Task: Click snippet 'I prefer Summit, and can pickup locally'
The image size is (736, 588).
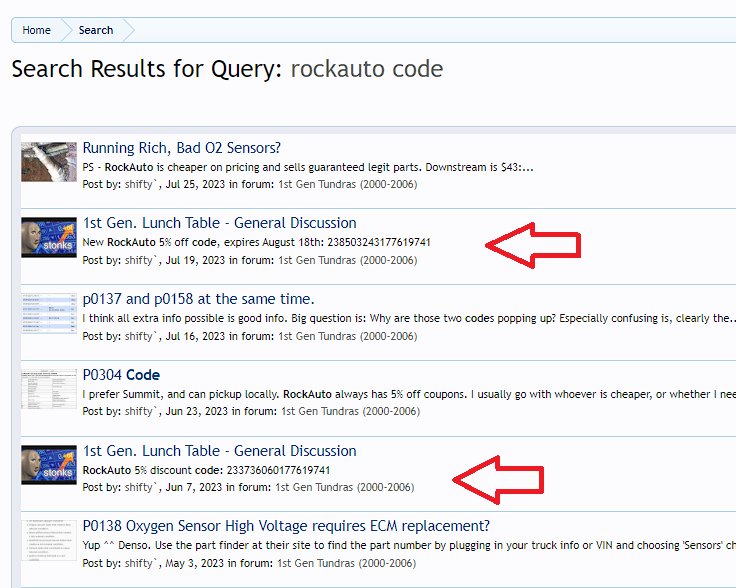Action: pos(409,394)
